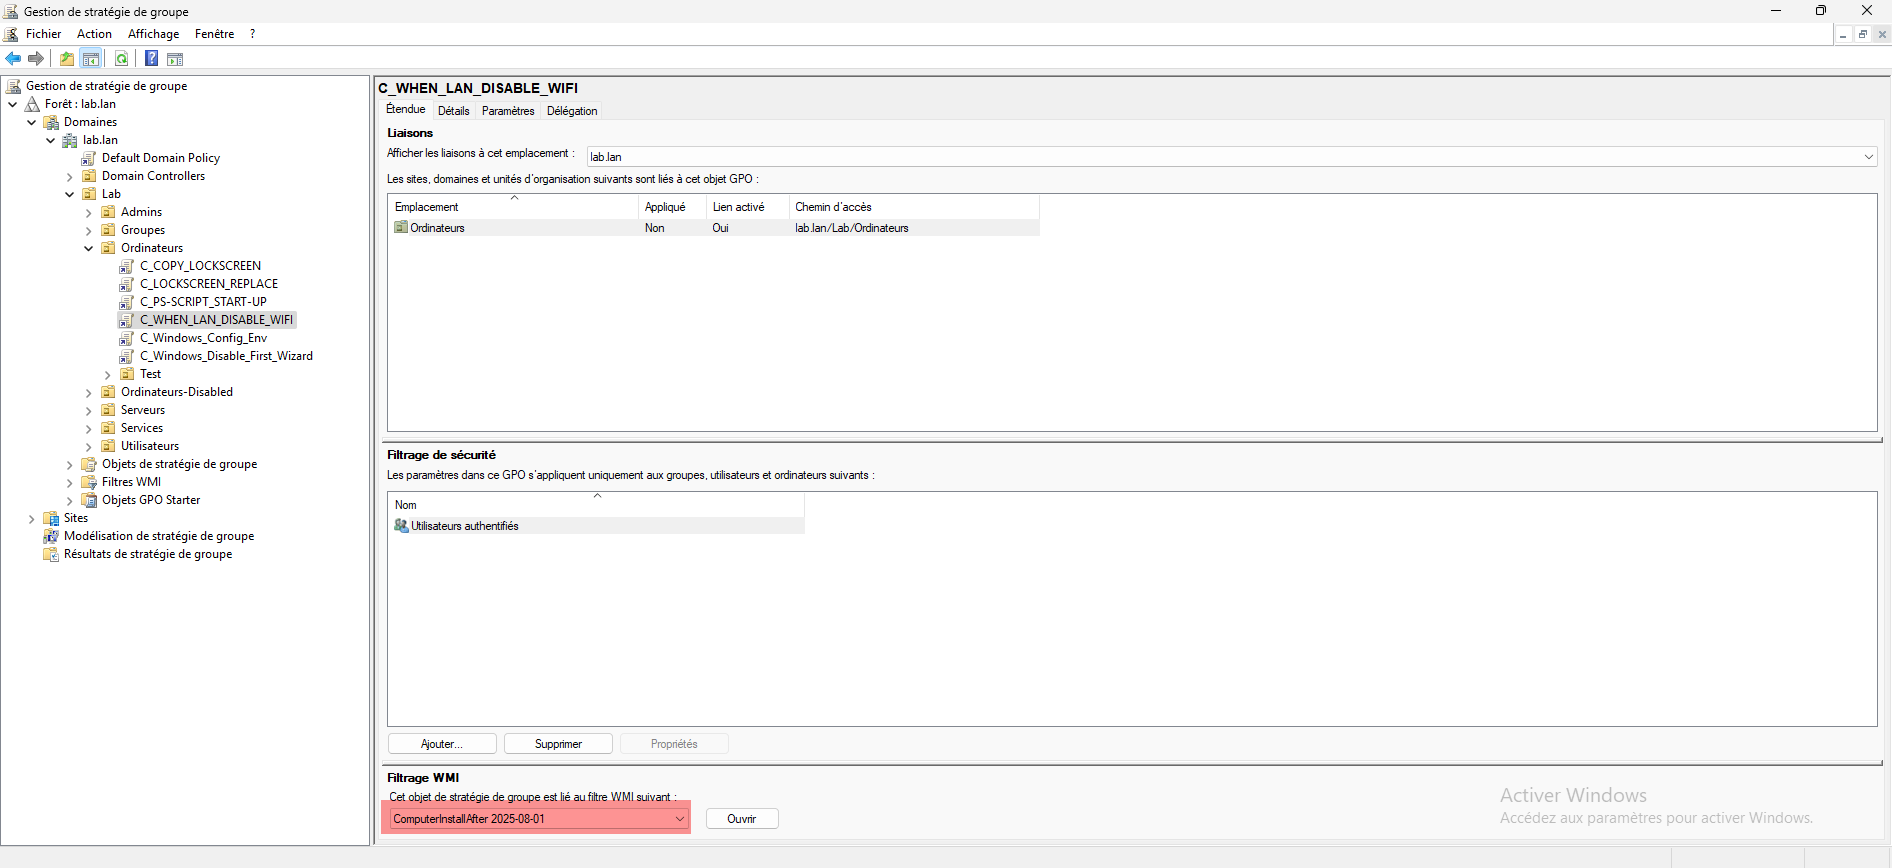Switch to the Paramètres tab
The height and width of the screenshot is (868, 1892).
508,111
